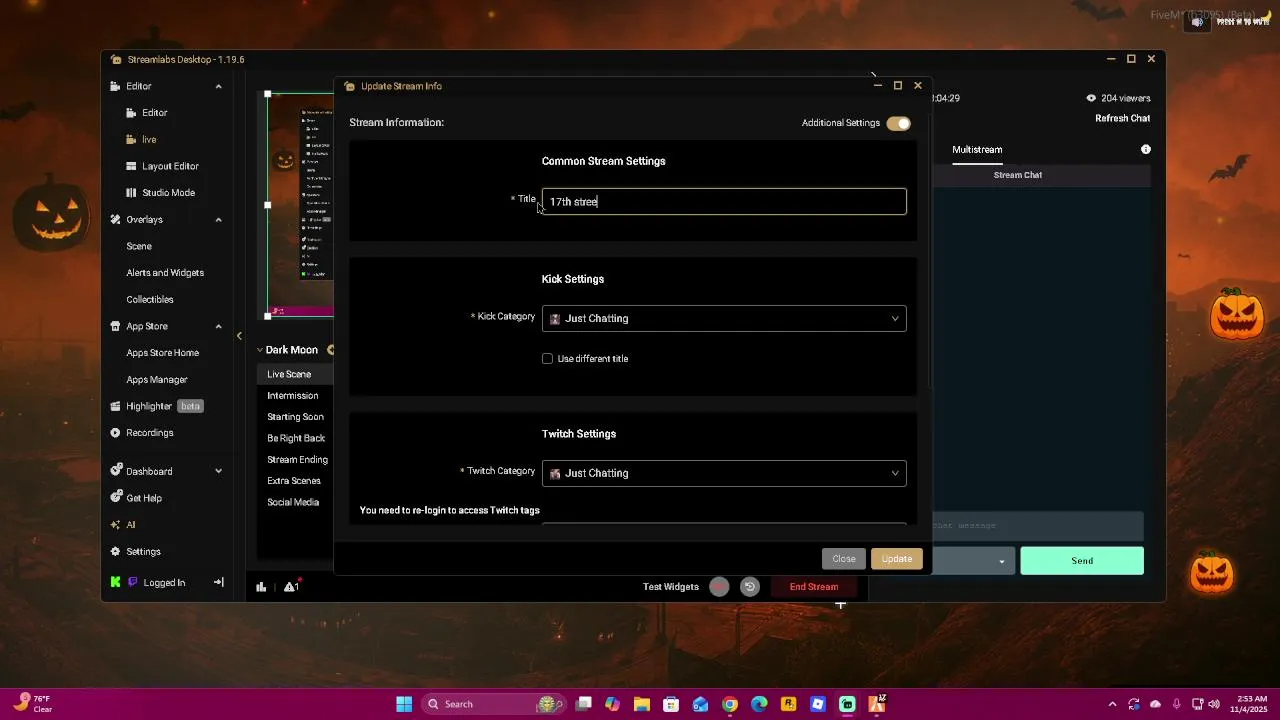1280x720 pixels.
Task: Select the Social Media scene
Action: coord(293,502)
